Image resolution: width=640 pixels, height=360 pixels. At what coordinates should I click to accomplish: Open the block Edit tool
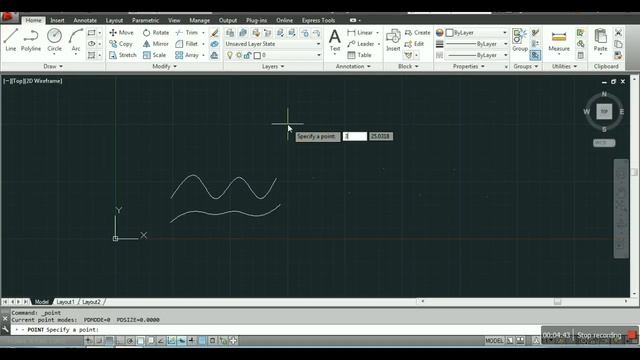tap(414, 44)
